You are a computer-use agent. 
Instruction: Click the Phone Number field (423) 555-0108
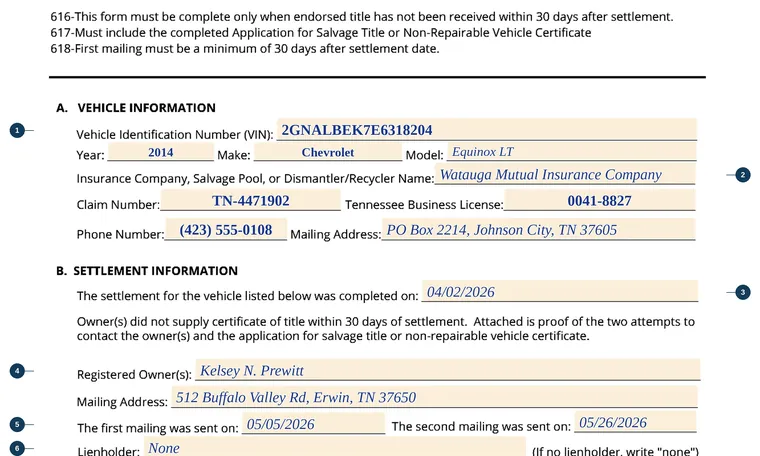coord(226,230)
